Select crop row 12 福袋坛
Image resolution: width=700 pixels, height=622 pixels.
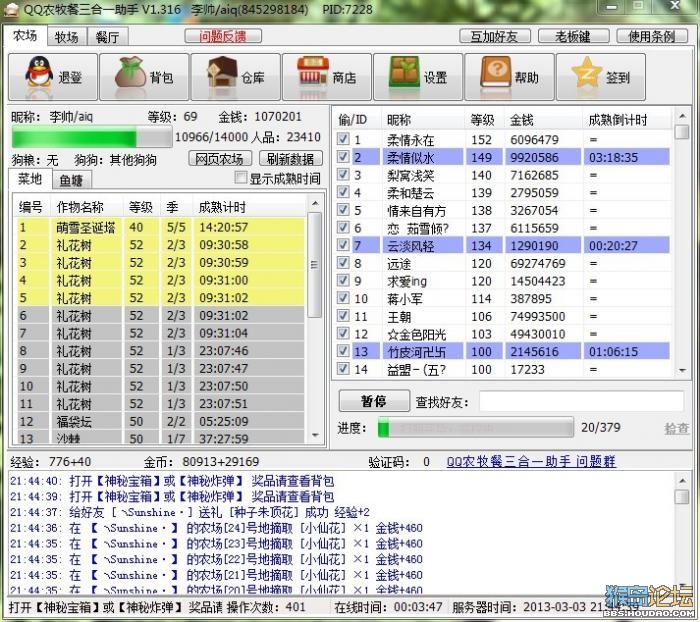tap(161, 422)
